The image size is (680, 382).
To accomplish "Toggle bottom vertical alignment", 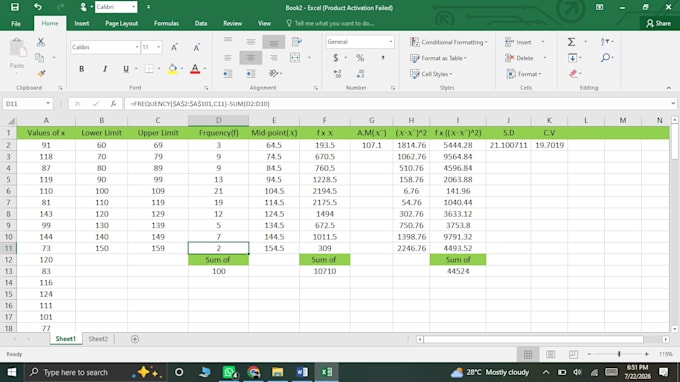I will click(x=273, y=42).
